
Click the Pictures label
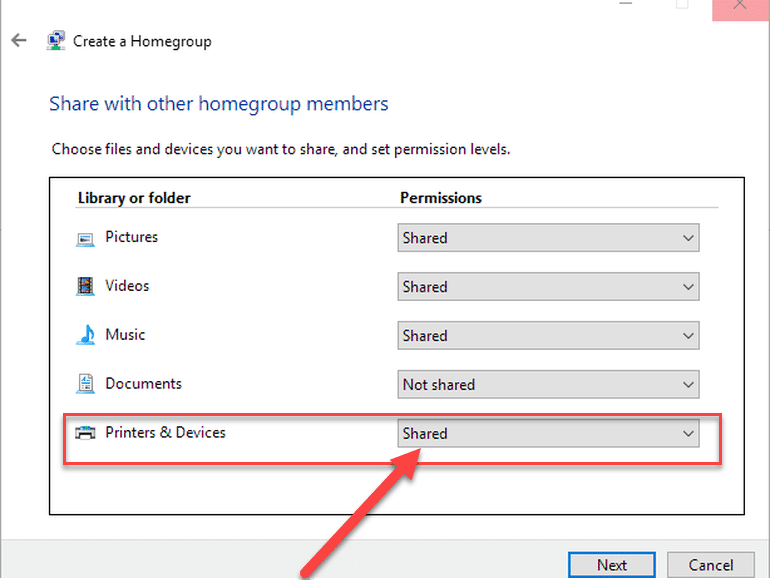pos(132,237)
